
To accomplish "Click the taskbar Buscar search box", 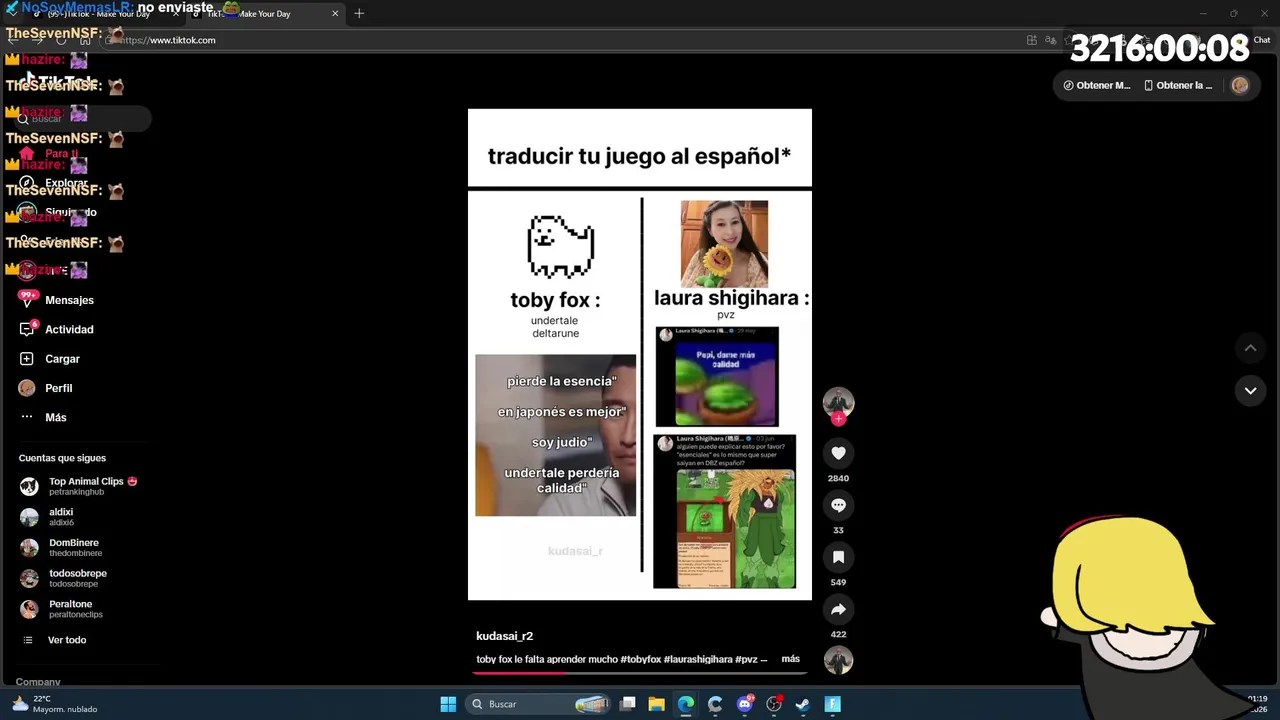I will tap(539, 704).
